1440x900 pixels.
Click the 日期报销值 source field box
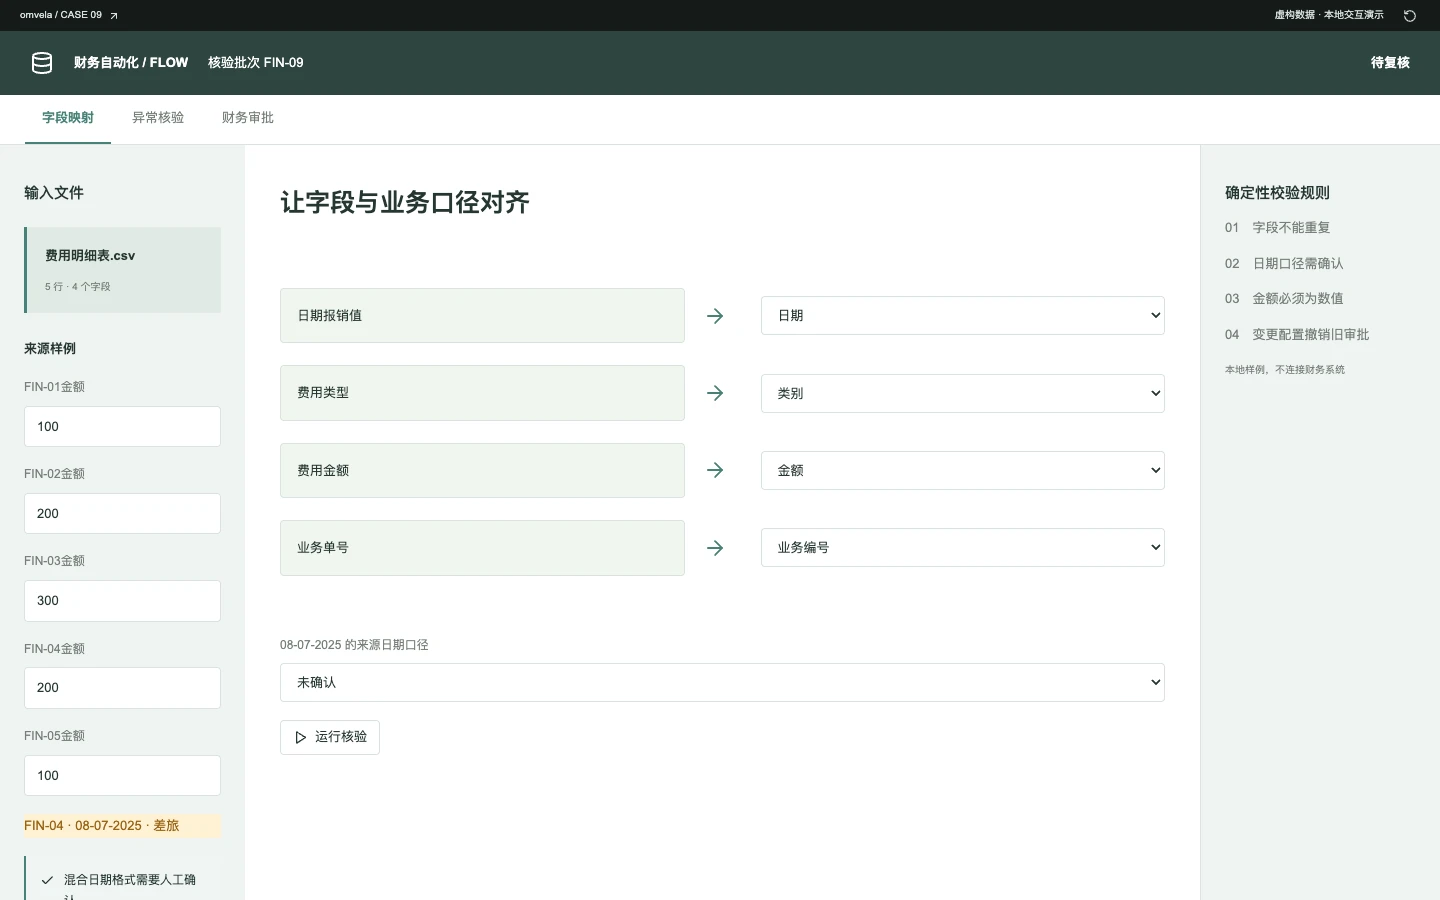[482, 316]
